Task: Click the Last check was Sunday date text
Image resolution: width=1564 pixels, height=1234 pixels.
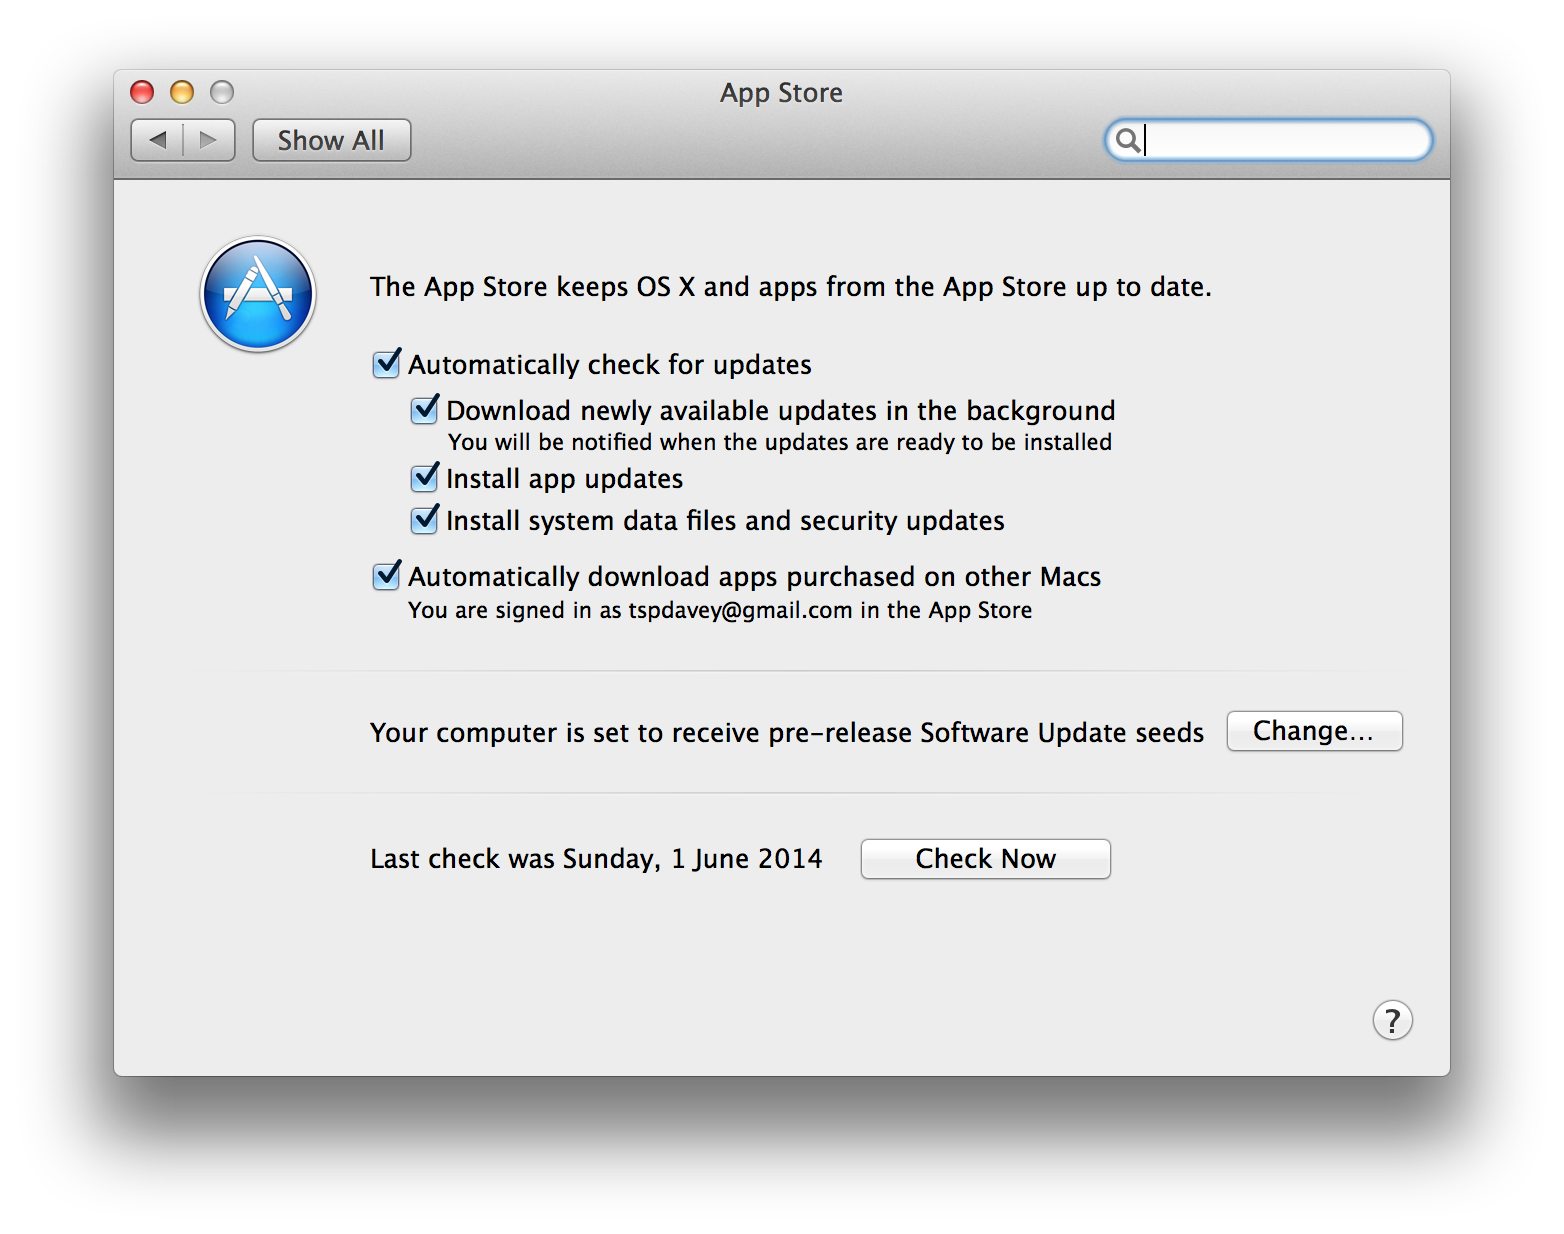Action: tap(596, 859)
